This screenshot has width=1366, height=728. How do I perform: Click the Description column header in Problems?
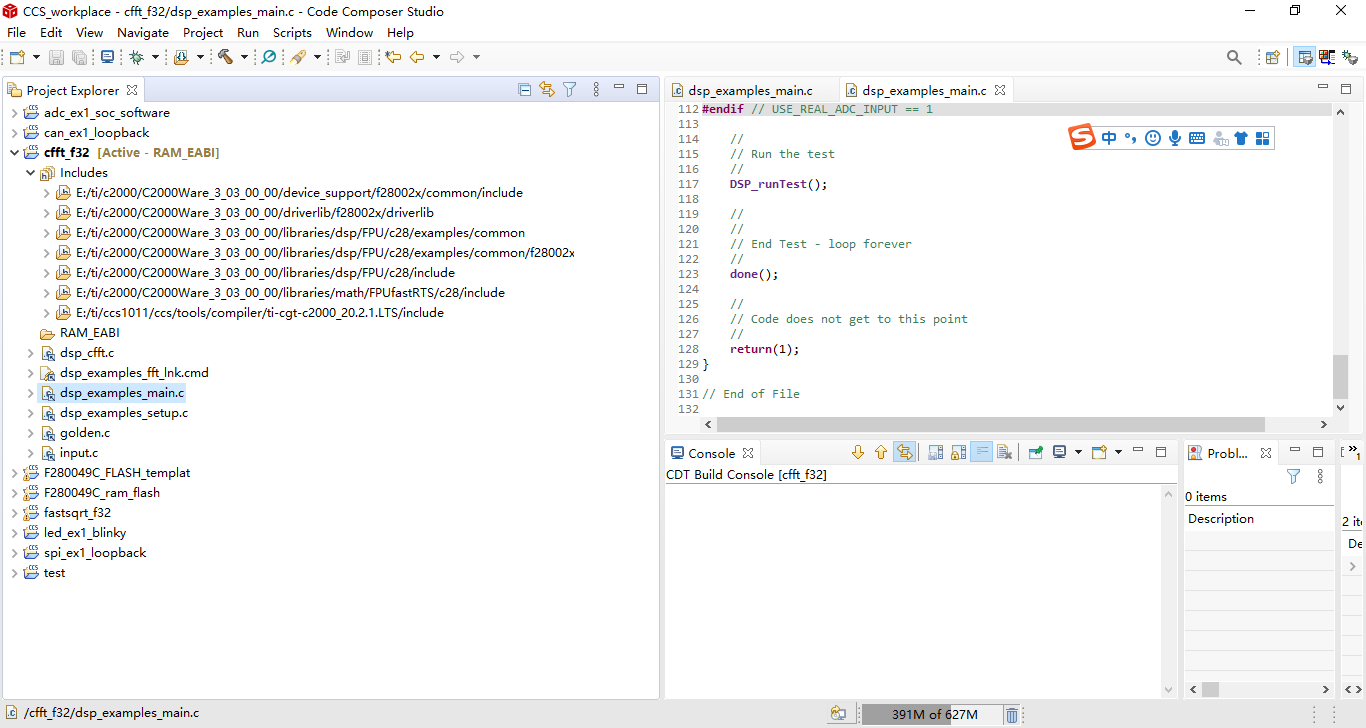(1260, 519)
